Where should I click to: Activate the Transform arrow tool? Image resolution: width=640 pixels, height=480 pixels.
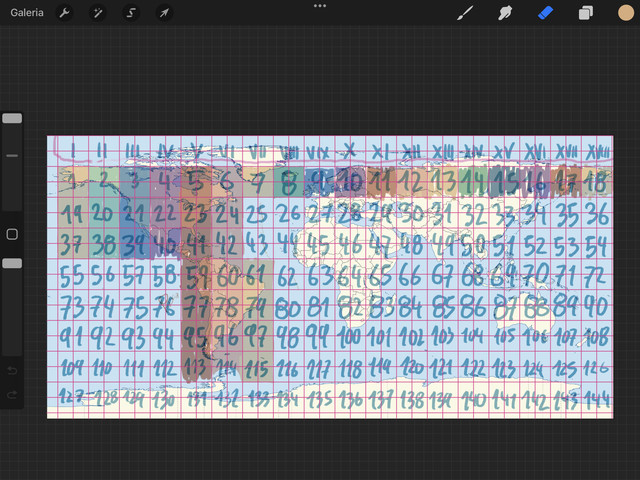click(164, 13)
